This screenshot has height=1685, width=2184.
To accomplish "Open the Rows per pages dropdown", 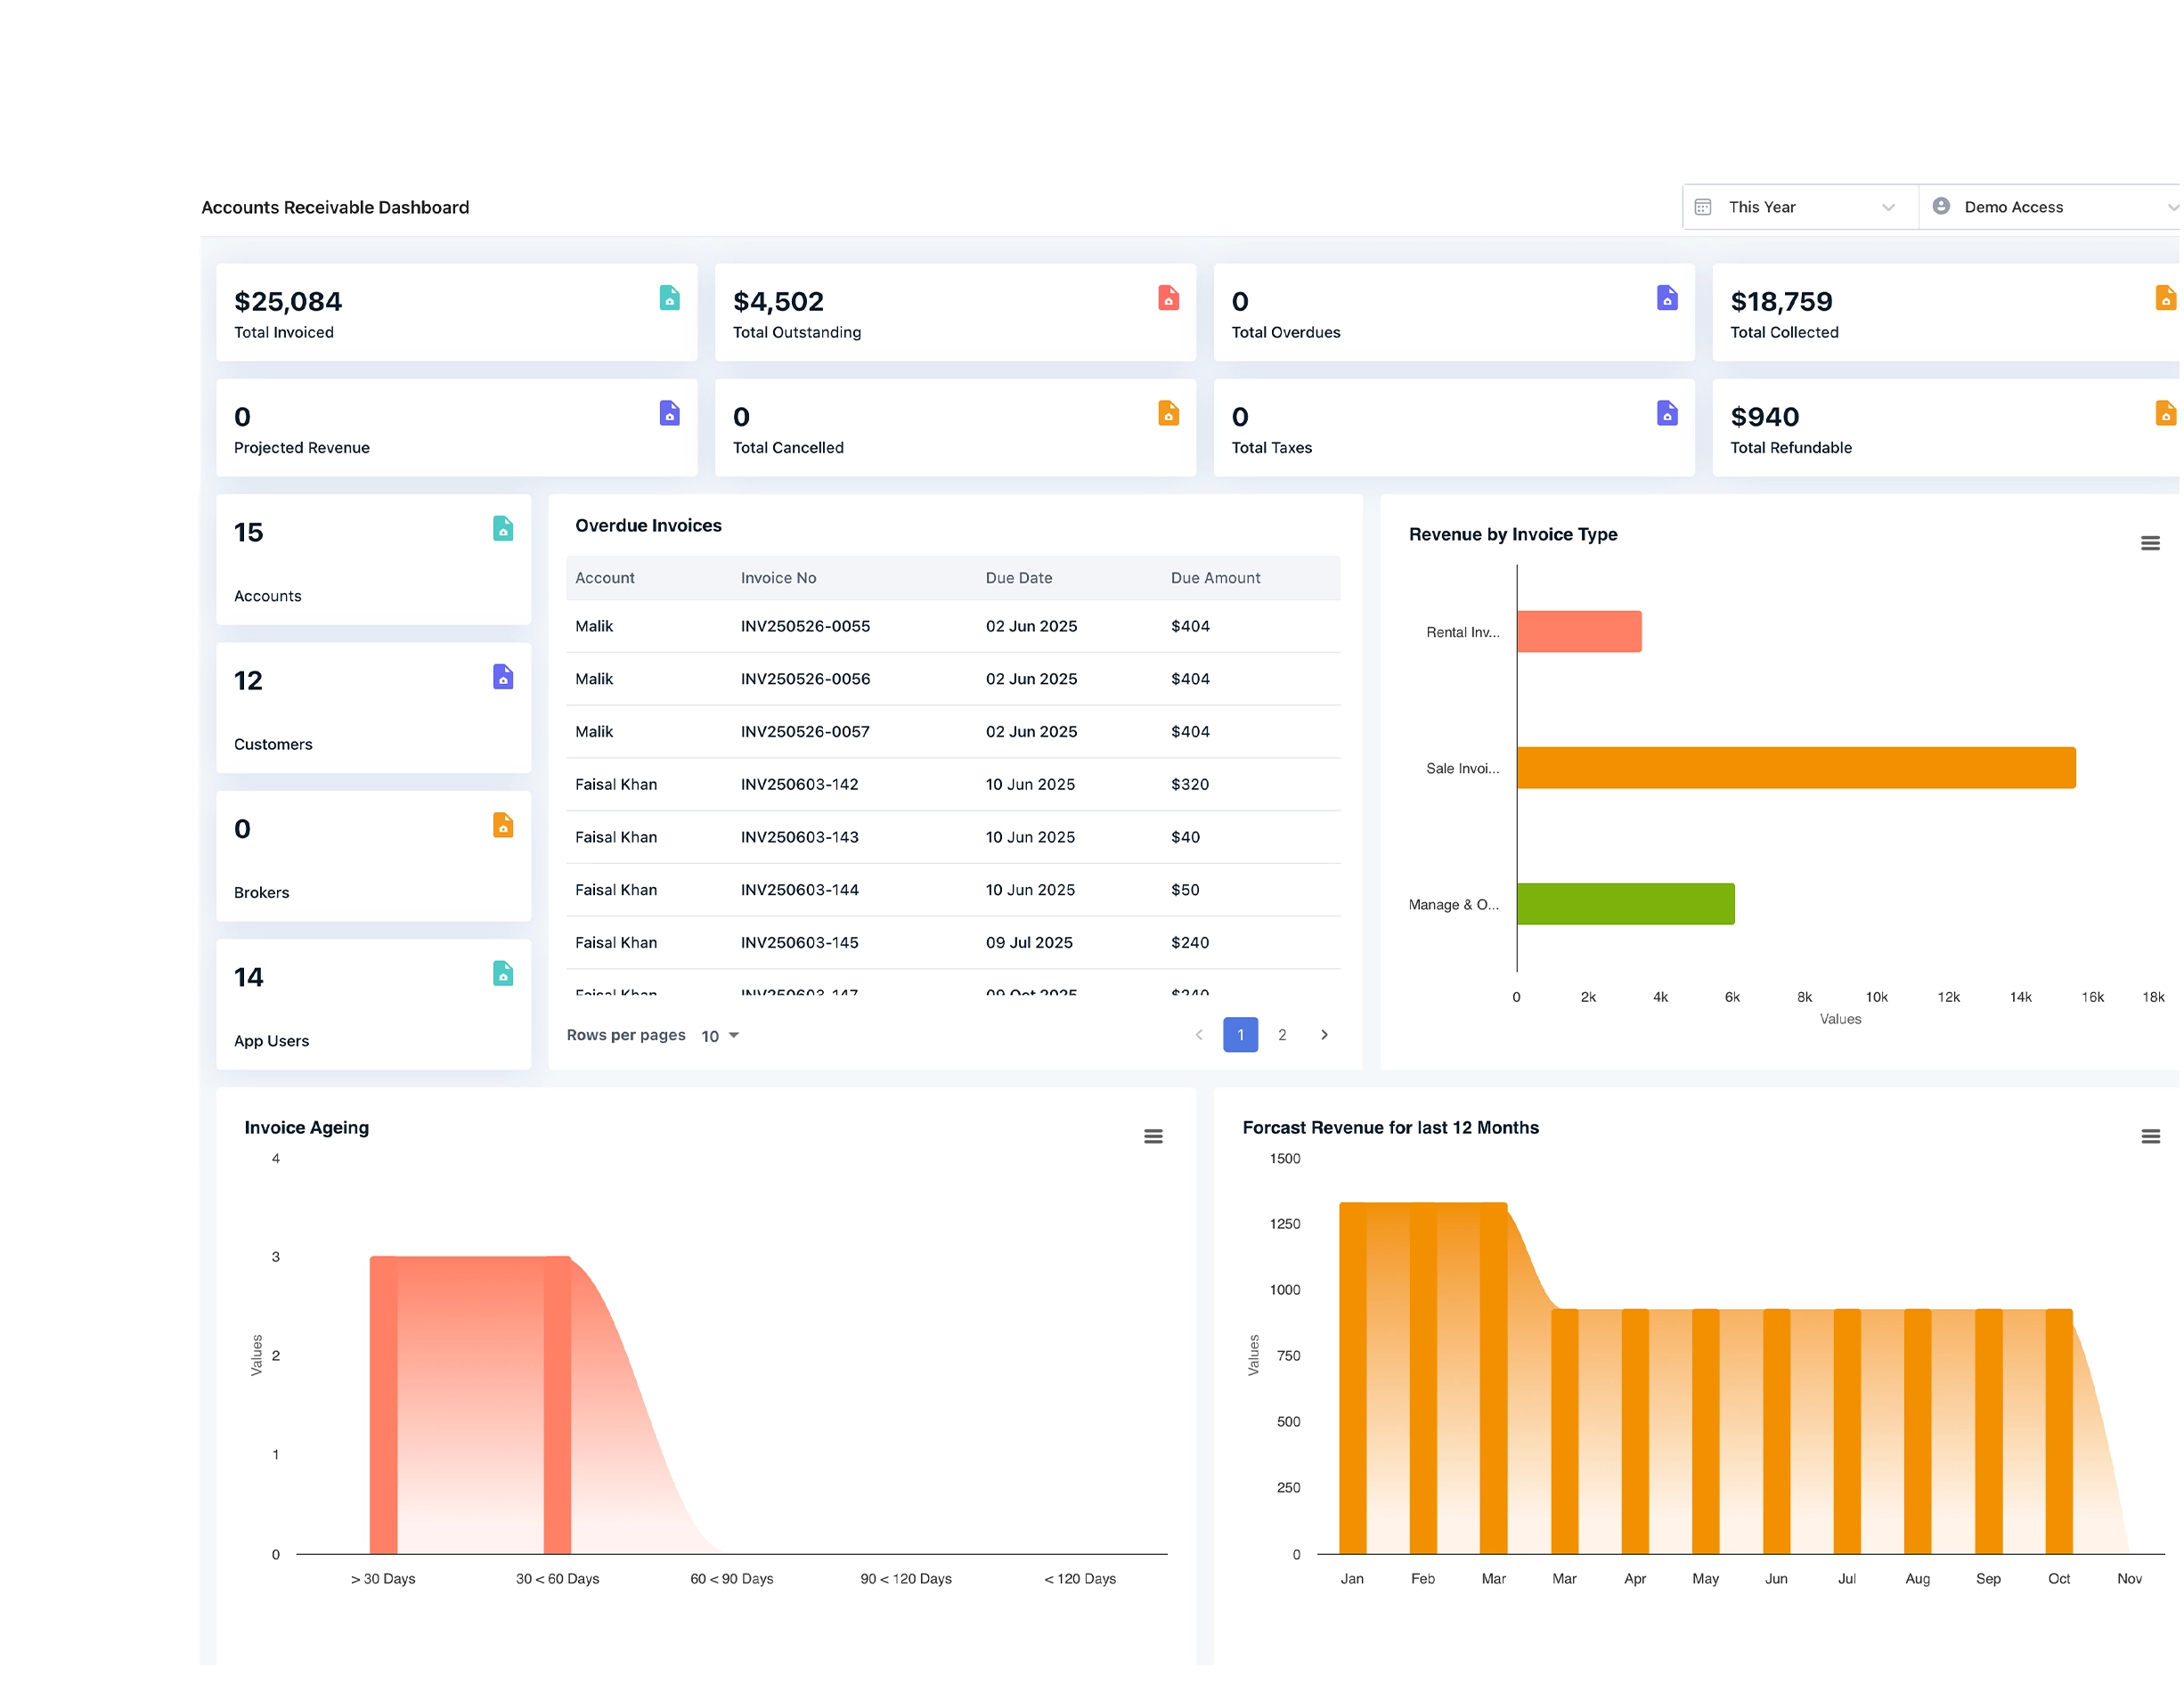I will [x=718, y=1035].
